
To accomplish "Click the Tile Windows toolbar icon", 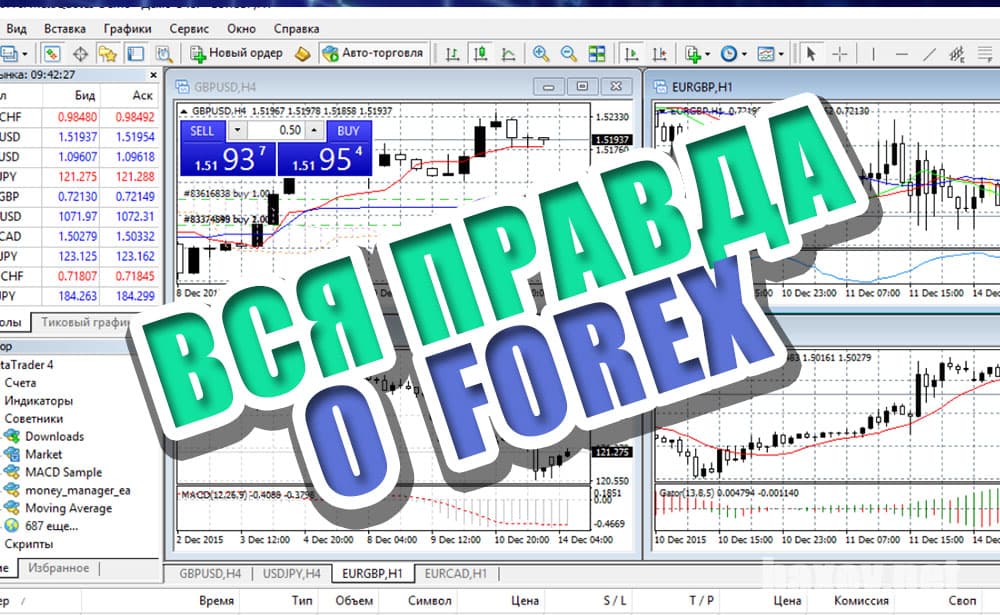I will click(596, 52).
